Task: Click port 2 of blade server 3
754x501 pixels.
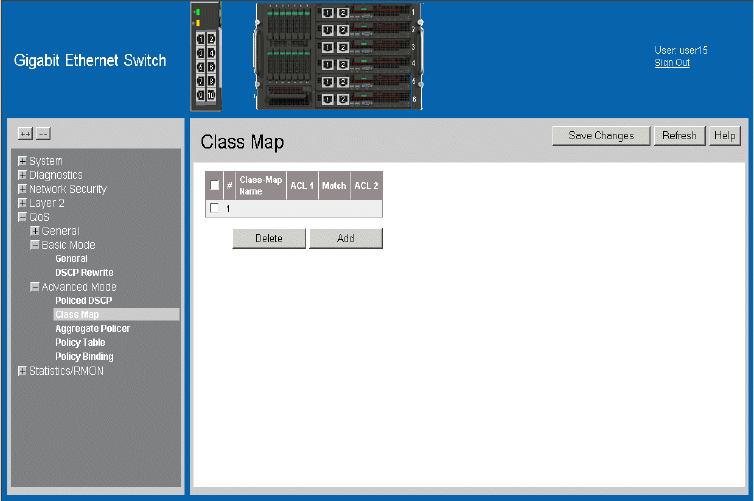Action: [x=342, y=47]
